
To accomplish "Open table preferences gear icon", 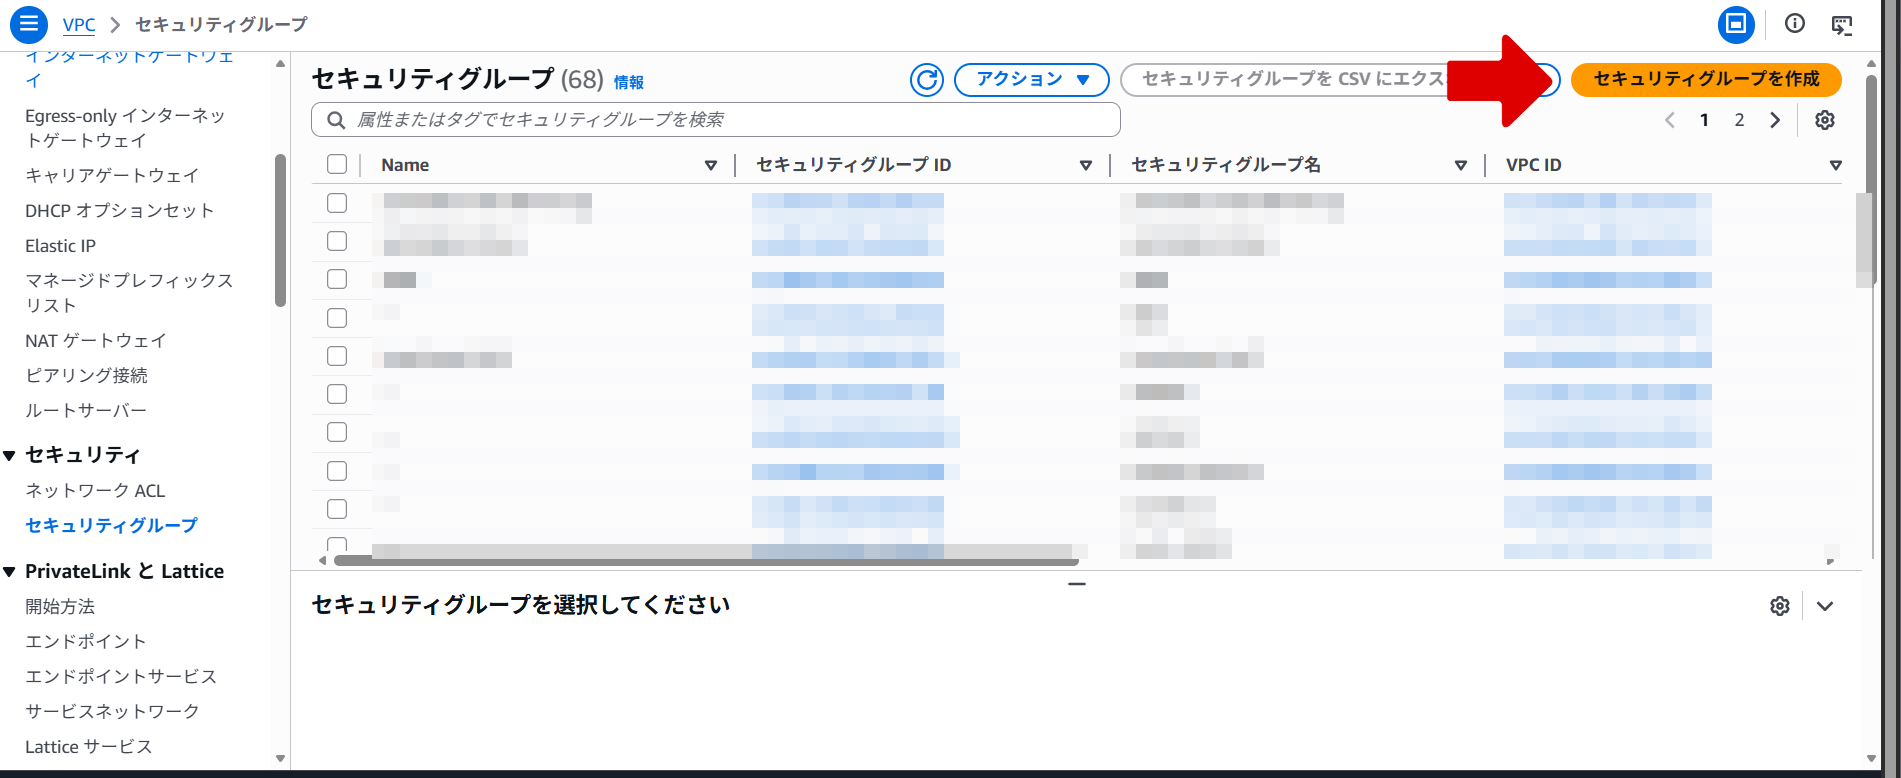I will click(x=1824, y=120).
